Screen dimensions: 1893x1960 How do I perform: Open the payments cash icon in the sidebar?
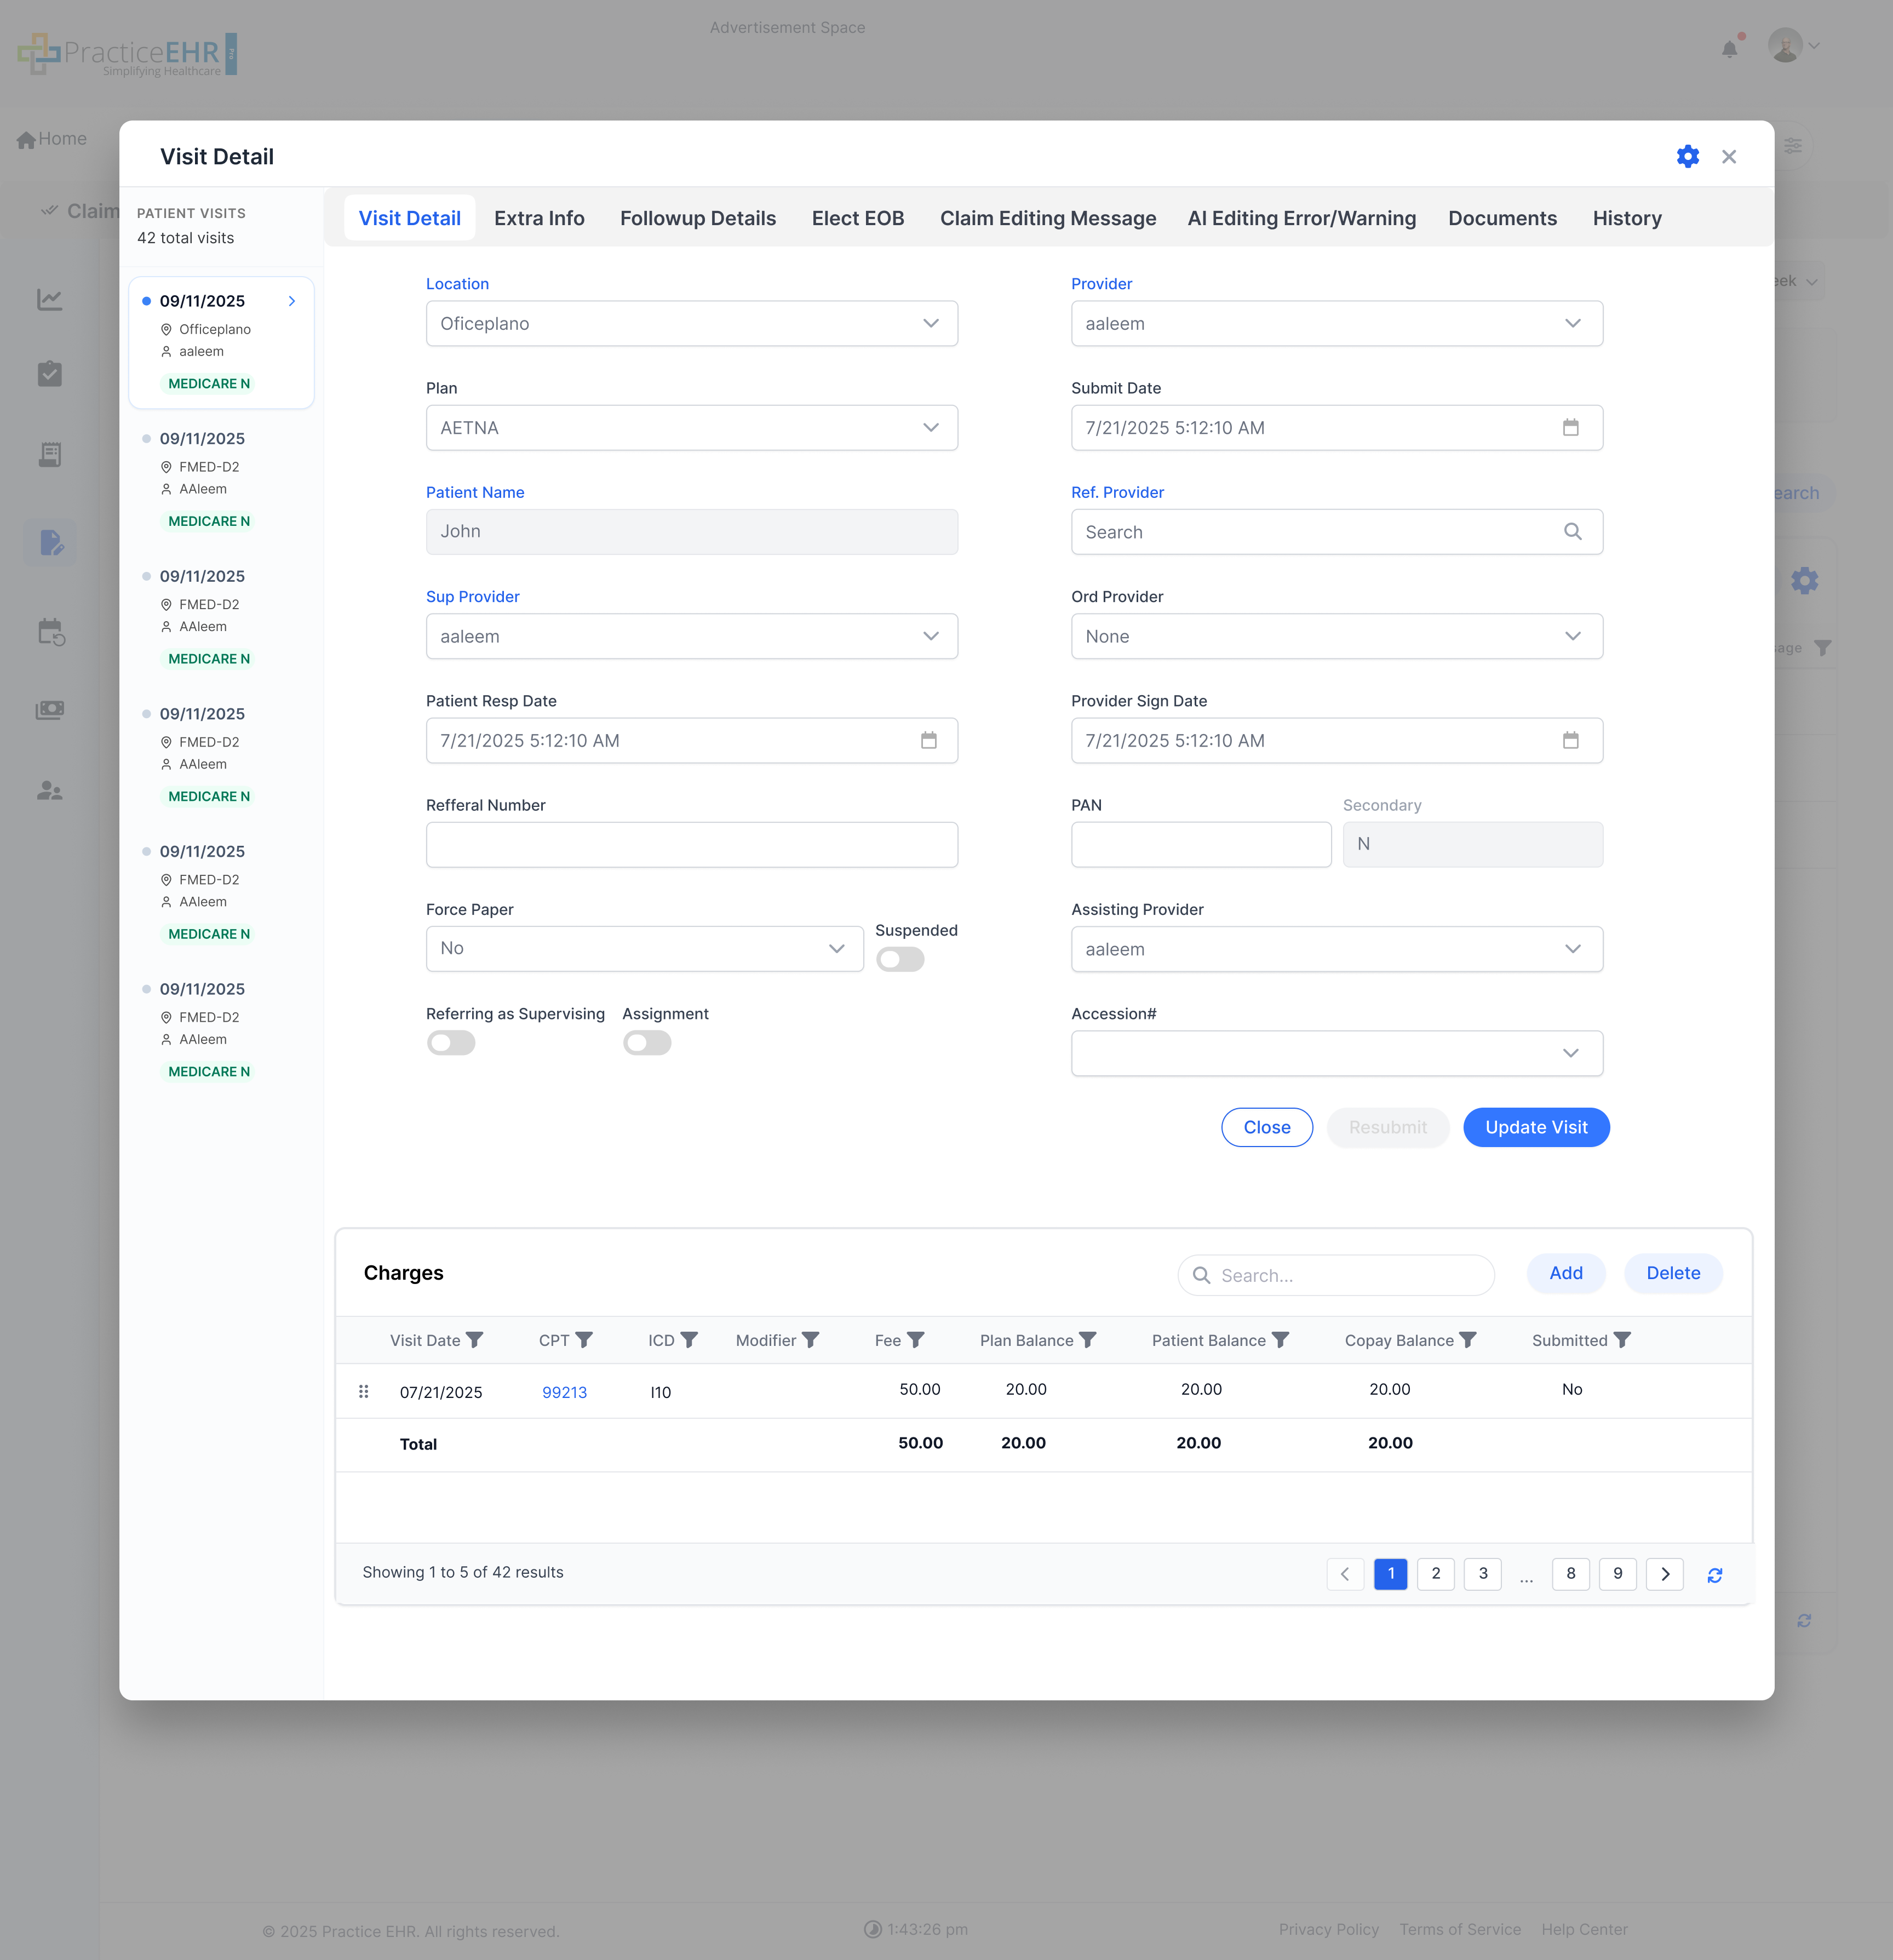coord(50,710)
